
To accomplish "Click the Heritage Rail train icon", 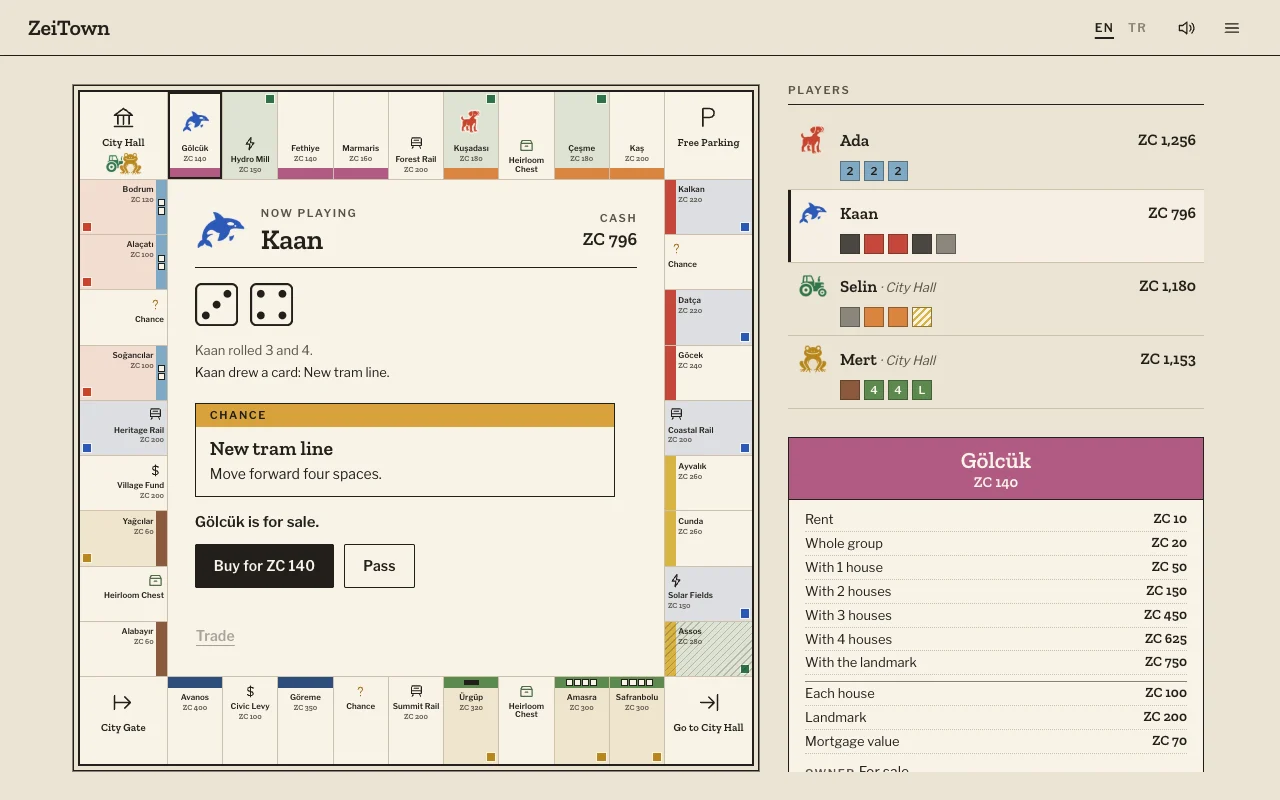I will pos(155,414).
